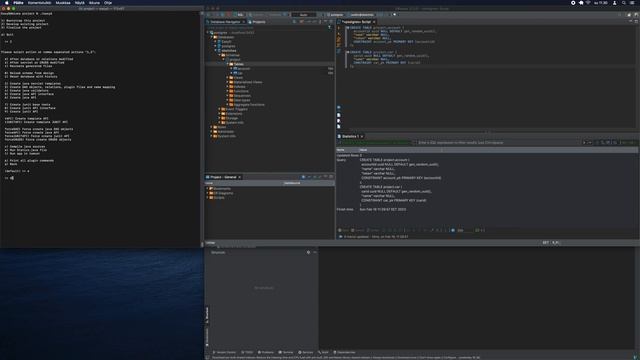Screen dimensions: 640x360
Task: Select the Extensions folder
Action: (232, 113)
